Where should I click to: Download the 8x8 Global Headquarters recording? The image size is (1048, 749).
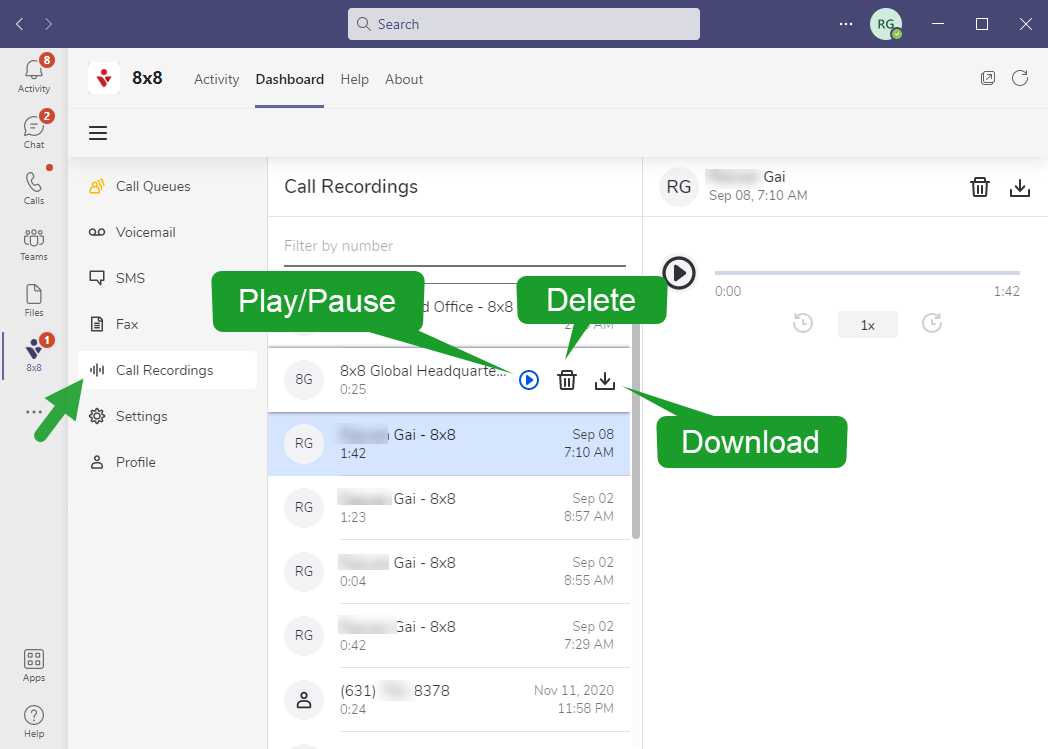click(605, 380)
